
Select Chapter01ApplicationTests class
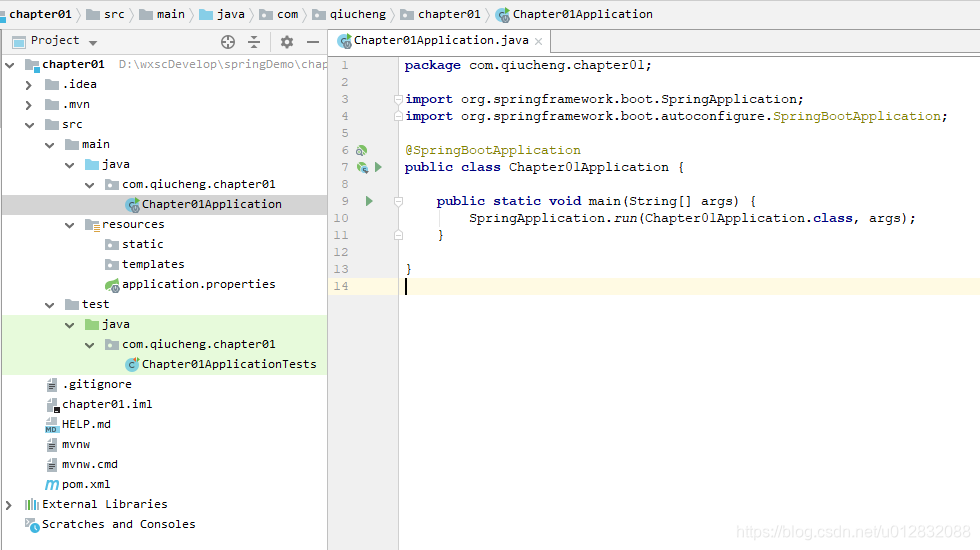click(229, 364)
